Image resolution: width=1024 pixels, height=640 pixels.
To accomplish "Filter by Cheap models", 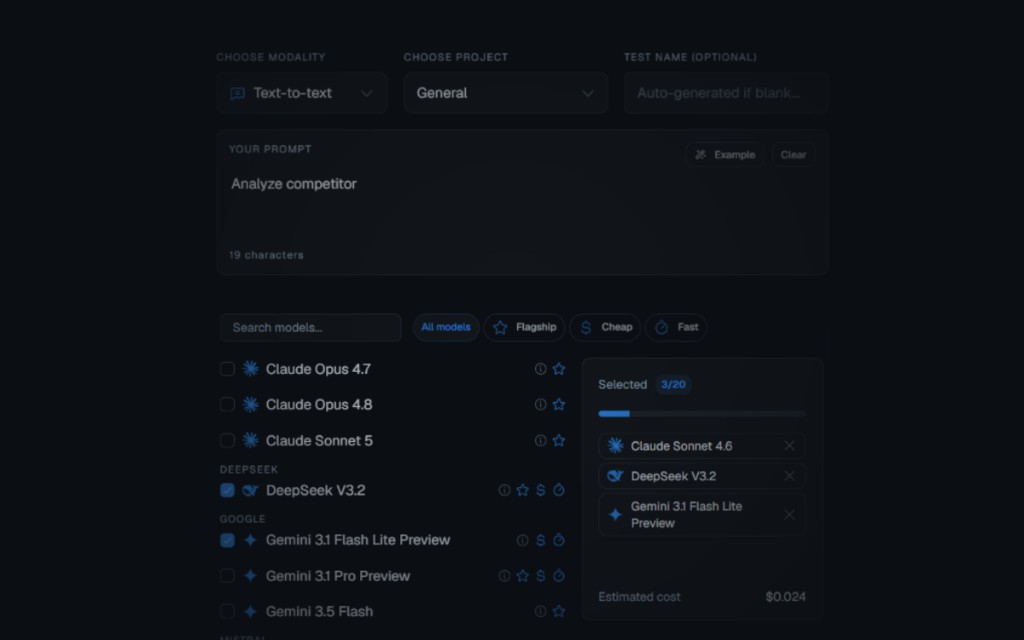I will click(x=605, y=327).
